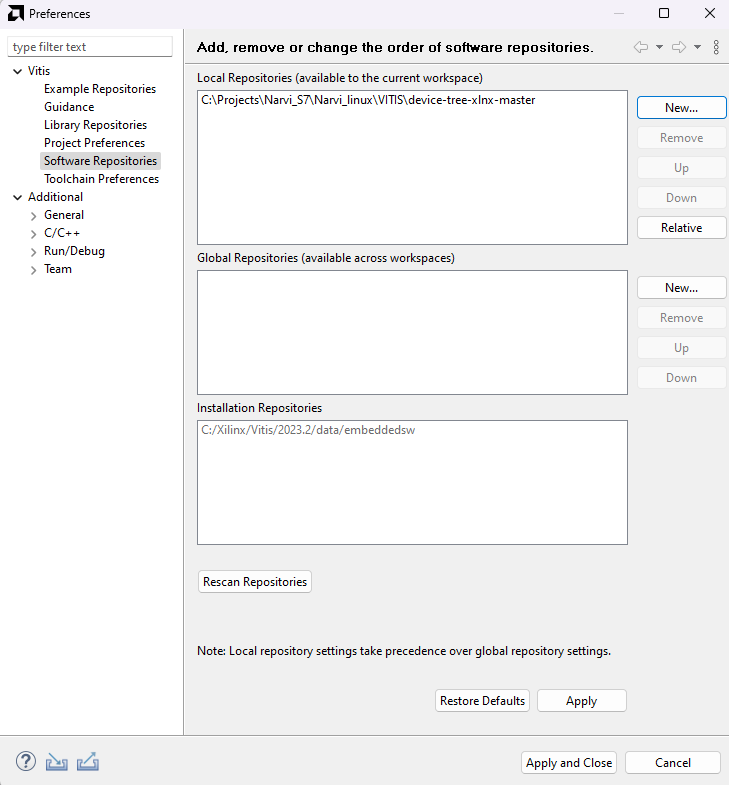Click the export preferences icon
This screenshot has width=729, height=785.
click(88, 762)
